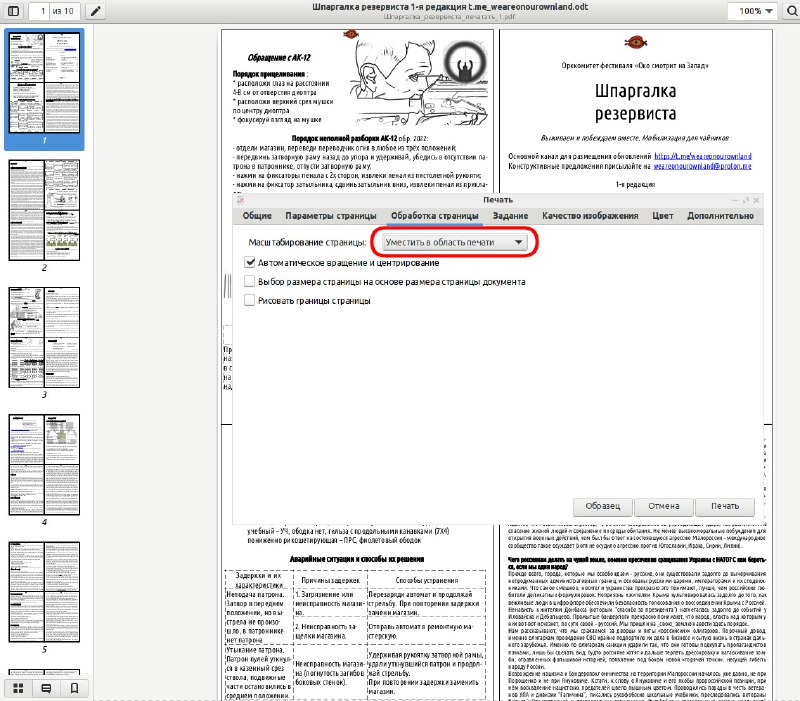Select page 4 thumbnail in sidebar
Screen dimensions: 800x701
(44, 465)
